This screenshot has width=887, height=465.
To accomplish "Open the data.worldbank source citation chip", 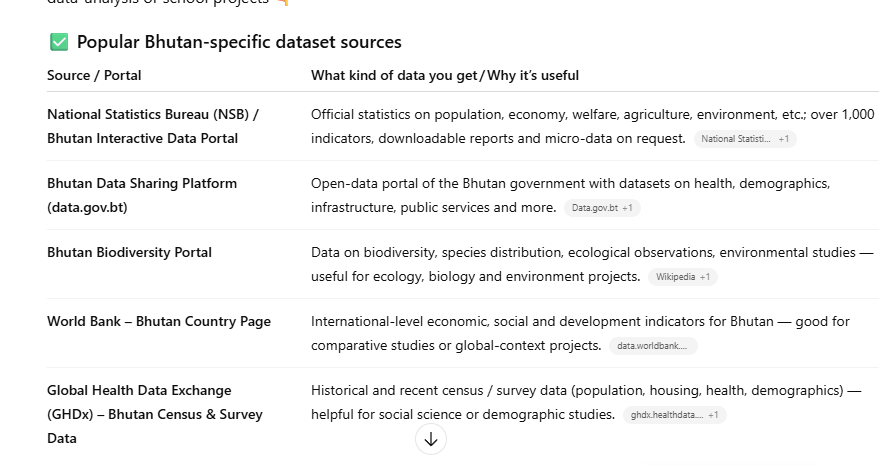I will point(653,346).
